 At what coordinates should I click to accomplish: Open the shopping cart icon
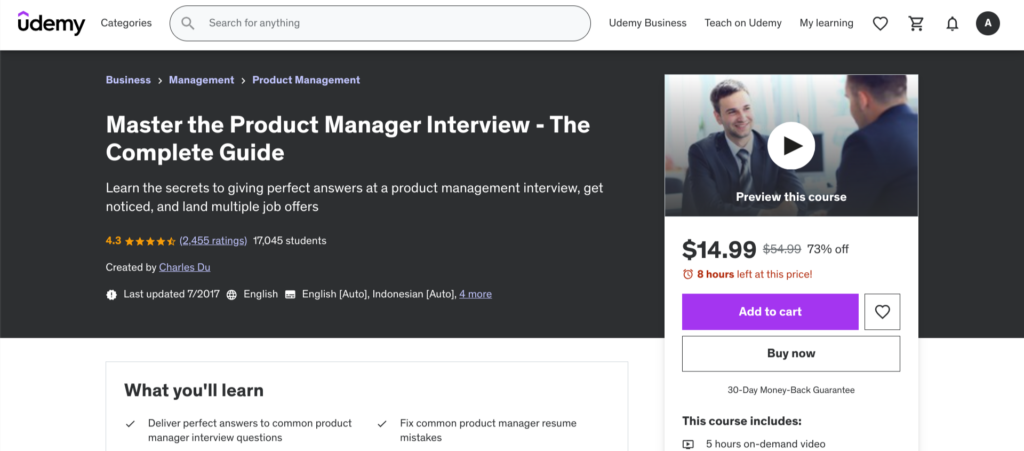[916, 23]
